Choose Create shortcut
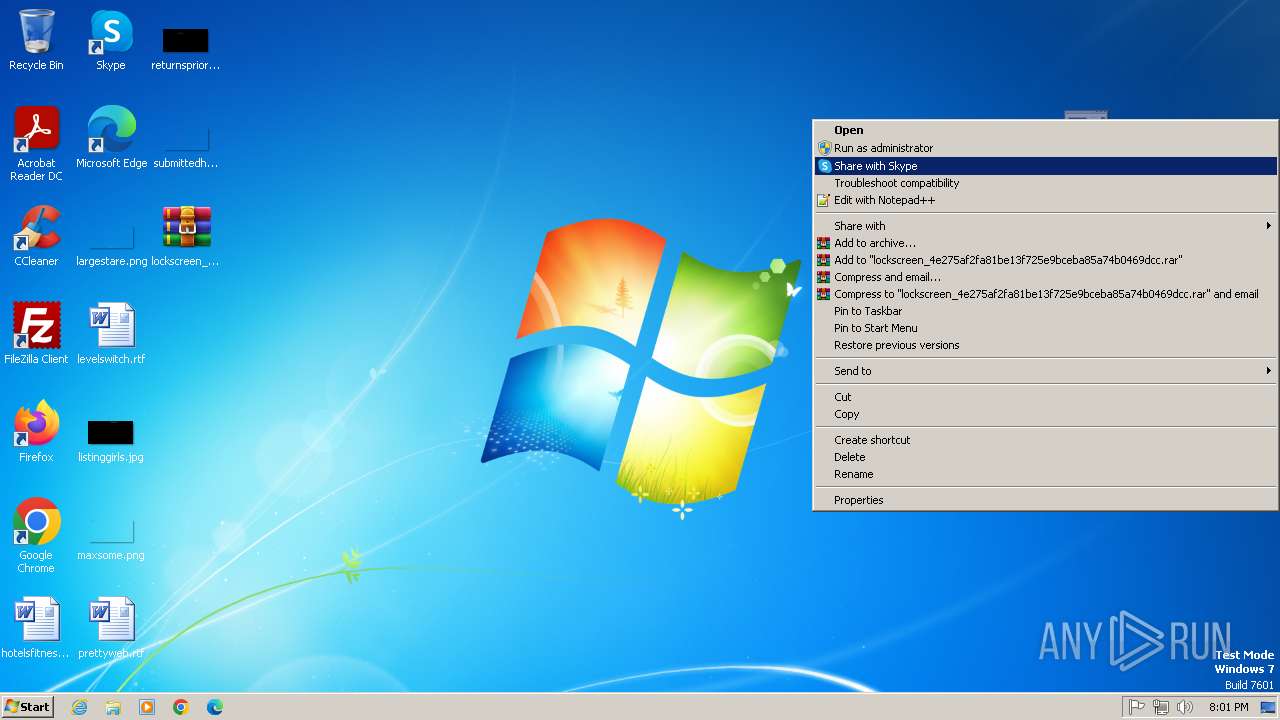Screen dimensions: 1280x720 coord(1046,440)
